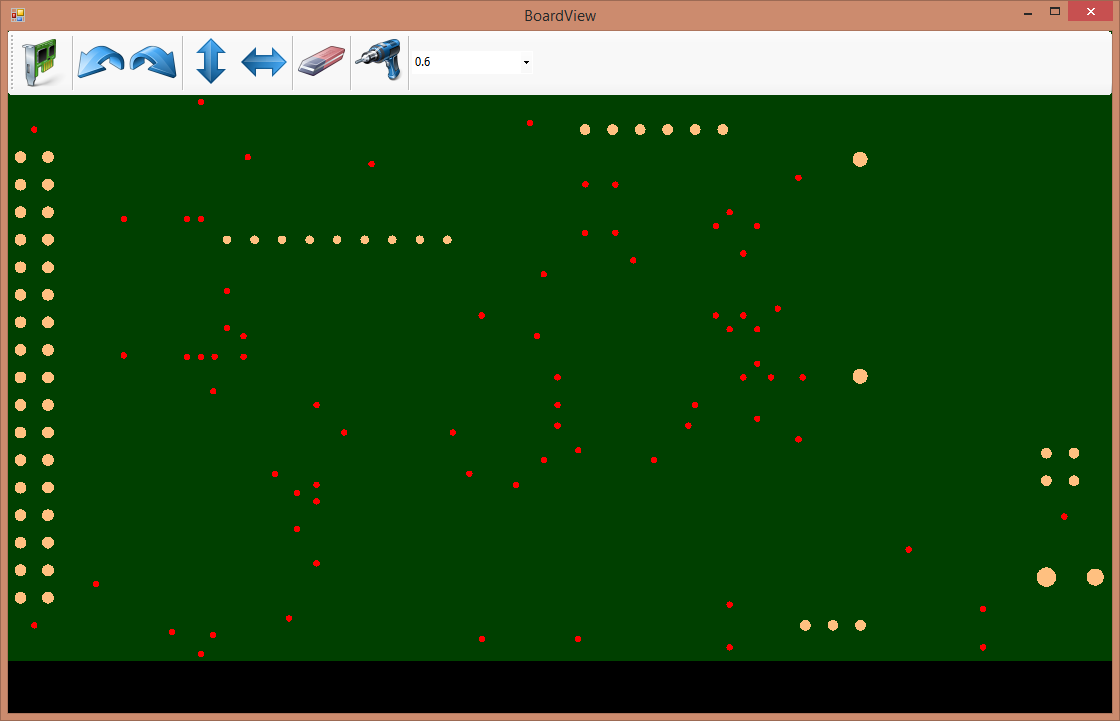
Task: Click the rightmost pad in the bottom three-pad row
Action: point(860,625)
